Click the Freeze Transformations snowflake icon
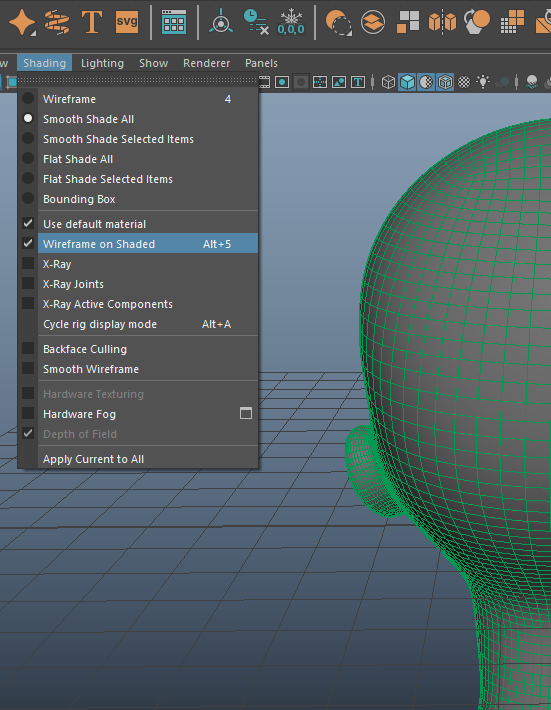This screenshot has height=710, width=551. [x=291, y=22]
